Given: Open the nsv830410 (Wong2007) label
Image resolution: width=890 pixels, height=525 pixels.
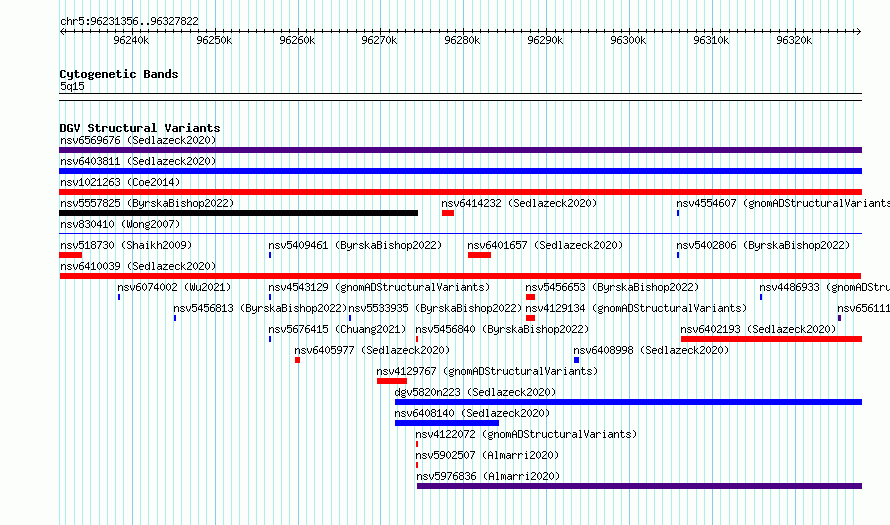Looking at the screenshot, I should [x=120, y=224].
